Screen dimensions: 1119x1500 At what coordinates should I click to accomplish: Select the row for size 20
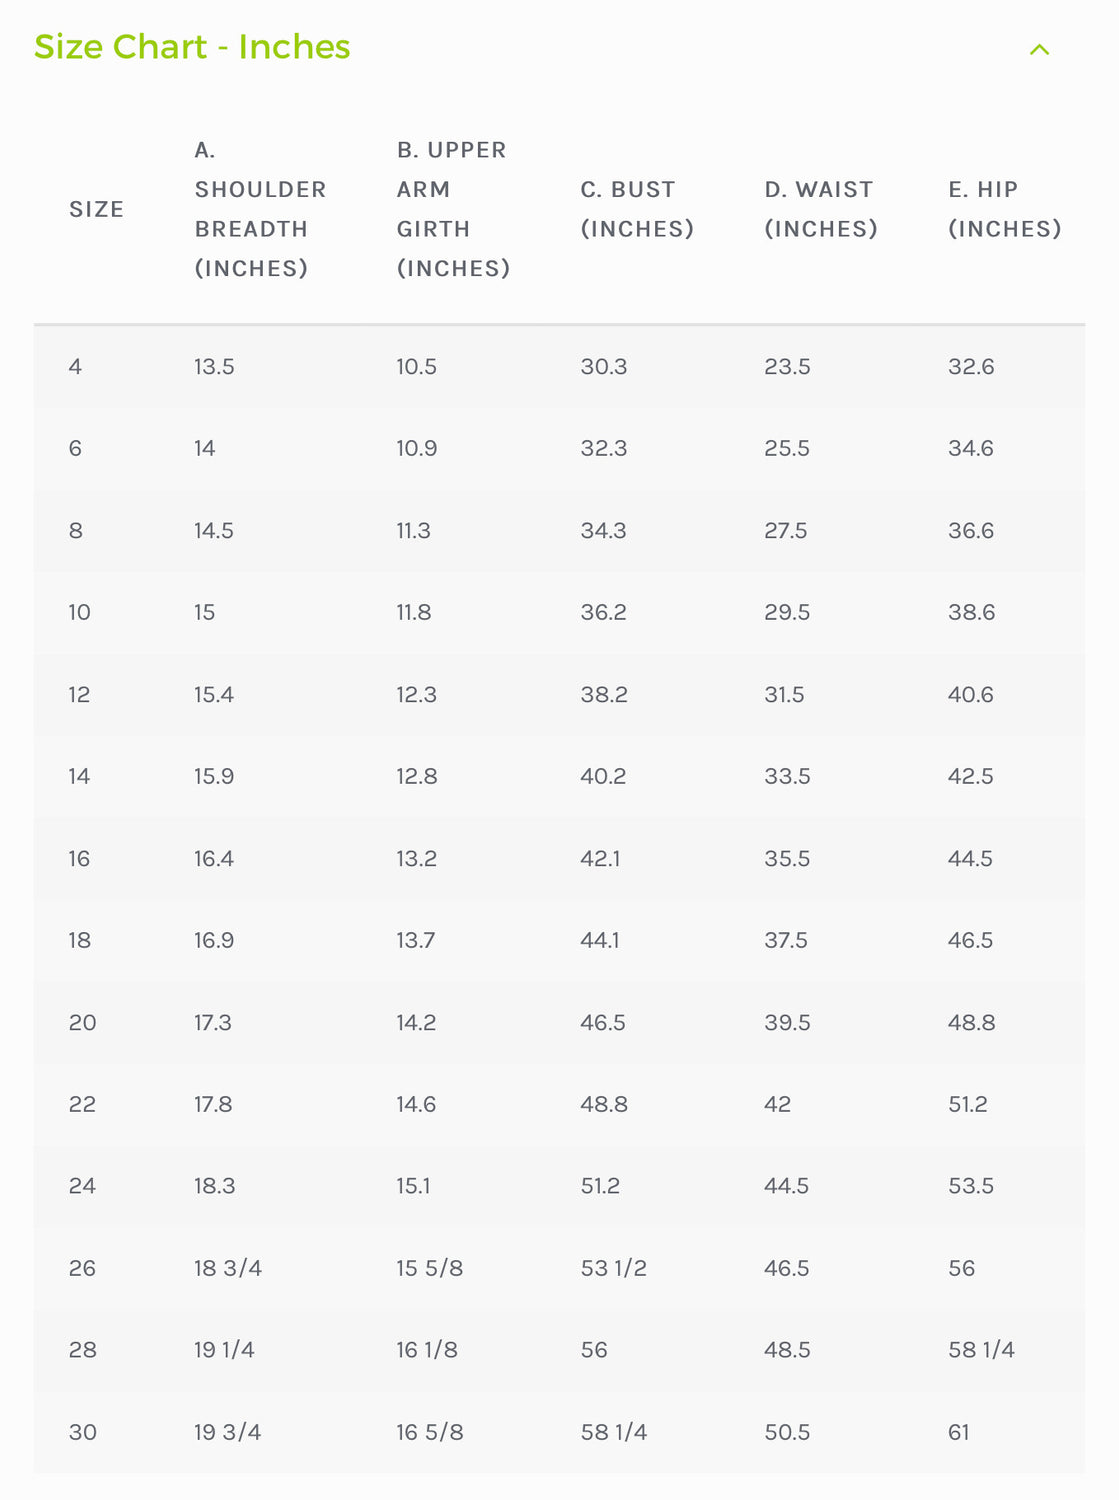(x=83, y=1022)
